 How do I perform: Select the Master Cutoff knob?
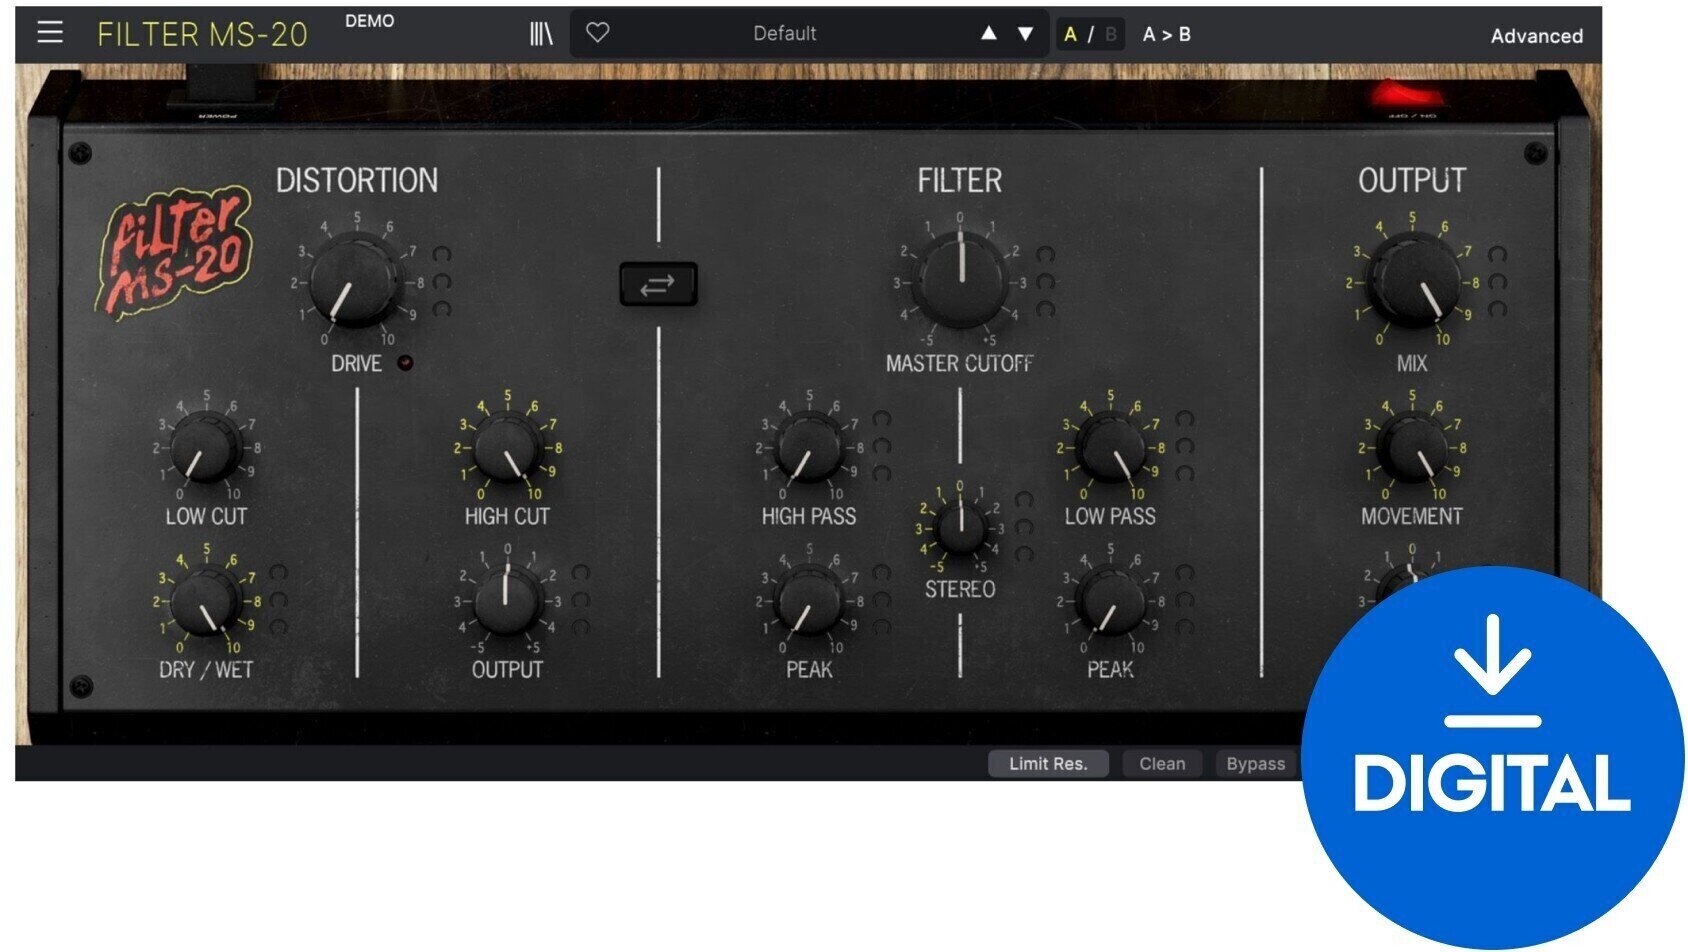click(962, 281)
